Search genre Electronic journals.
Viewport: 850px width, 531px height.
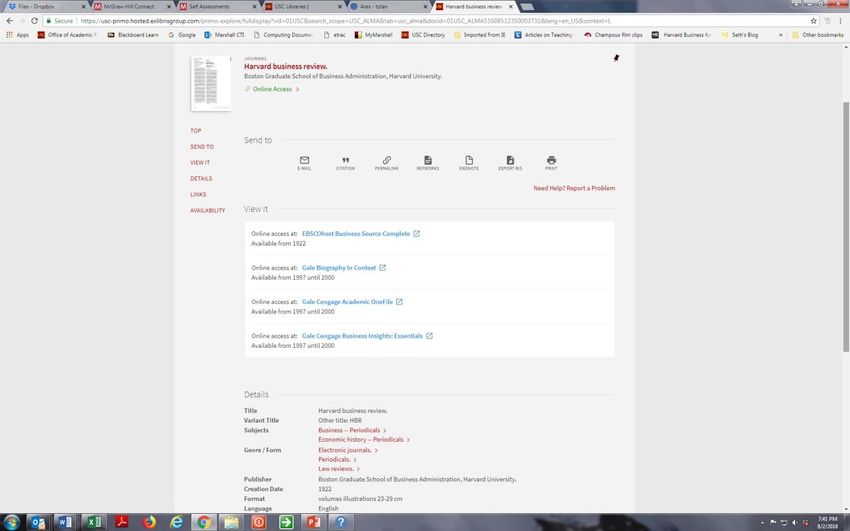point(345,450)
